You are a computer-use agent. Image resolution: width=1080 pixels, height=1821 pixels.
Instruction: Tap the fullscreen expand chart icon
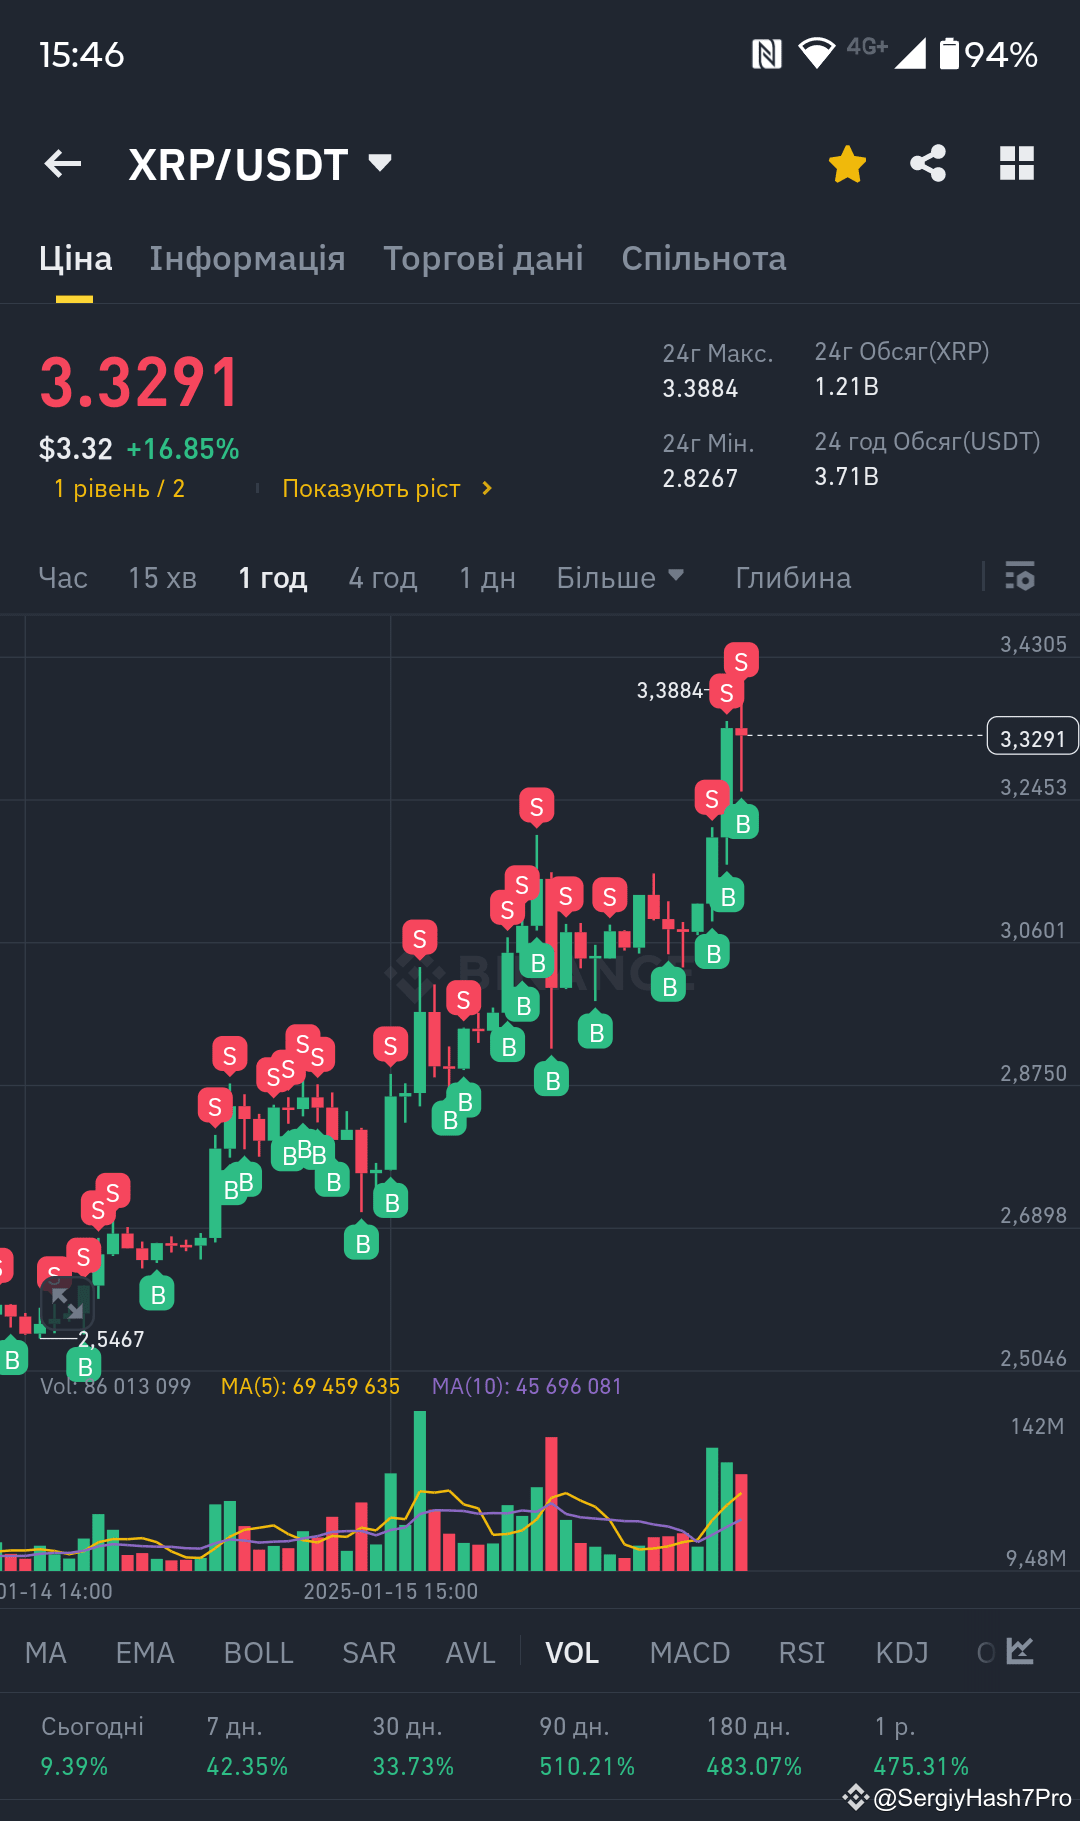(x=67, y=1303)
